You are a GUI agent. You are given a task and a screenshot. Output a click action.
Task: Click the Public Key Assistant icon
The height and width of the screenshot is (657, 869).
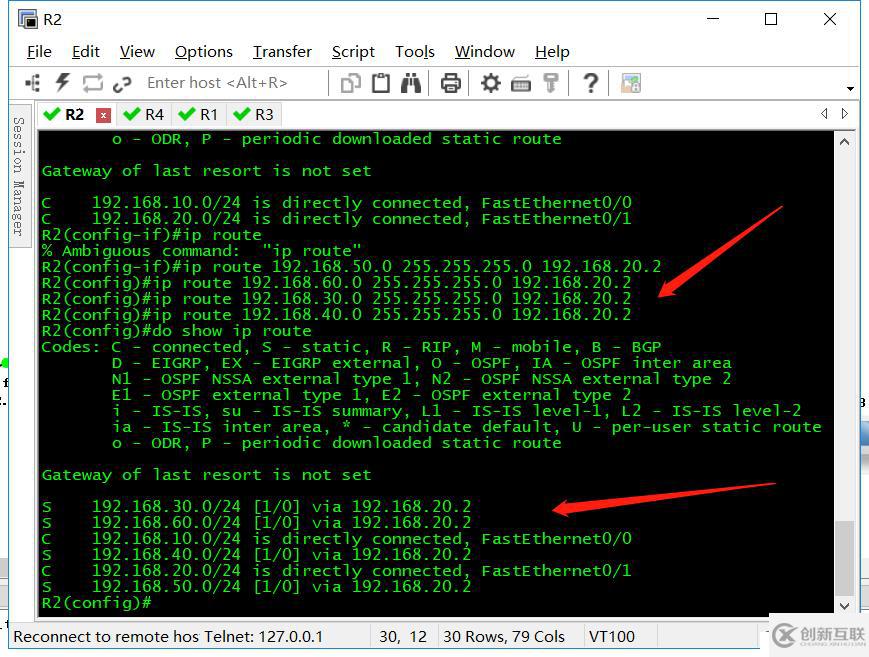click(550, 83)
